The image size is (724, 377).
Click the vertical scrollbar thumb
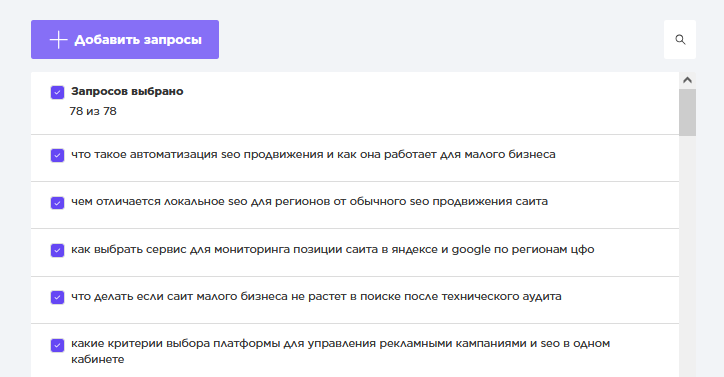point(687,112)
